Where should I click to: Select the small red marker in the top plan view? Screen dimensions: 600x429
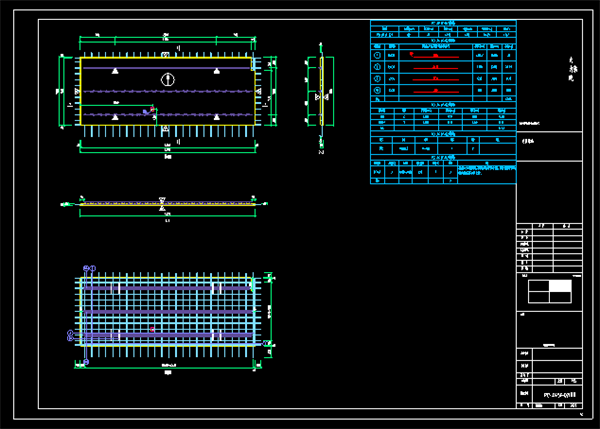152,110
